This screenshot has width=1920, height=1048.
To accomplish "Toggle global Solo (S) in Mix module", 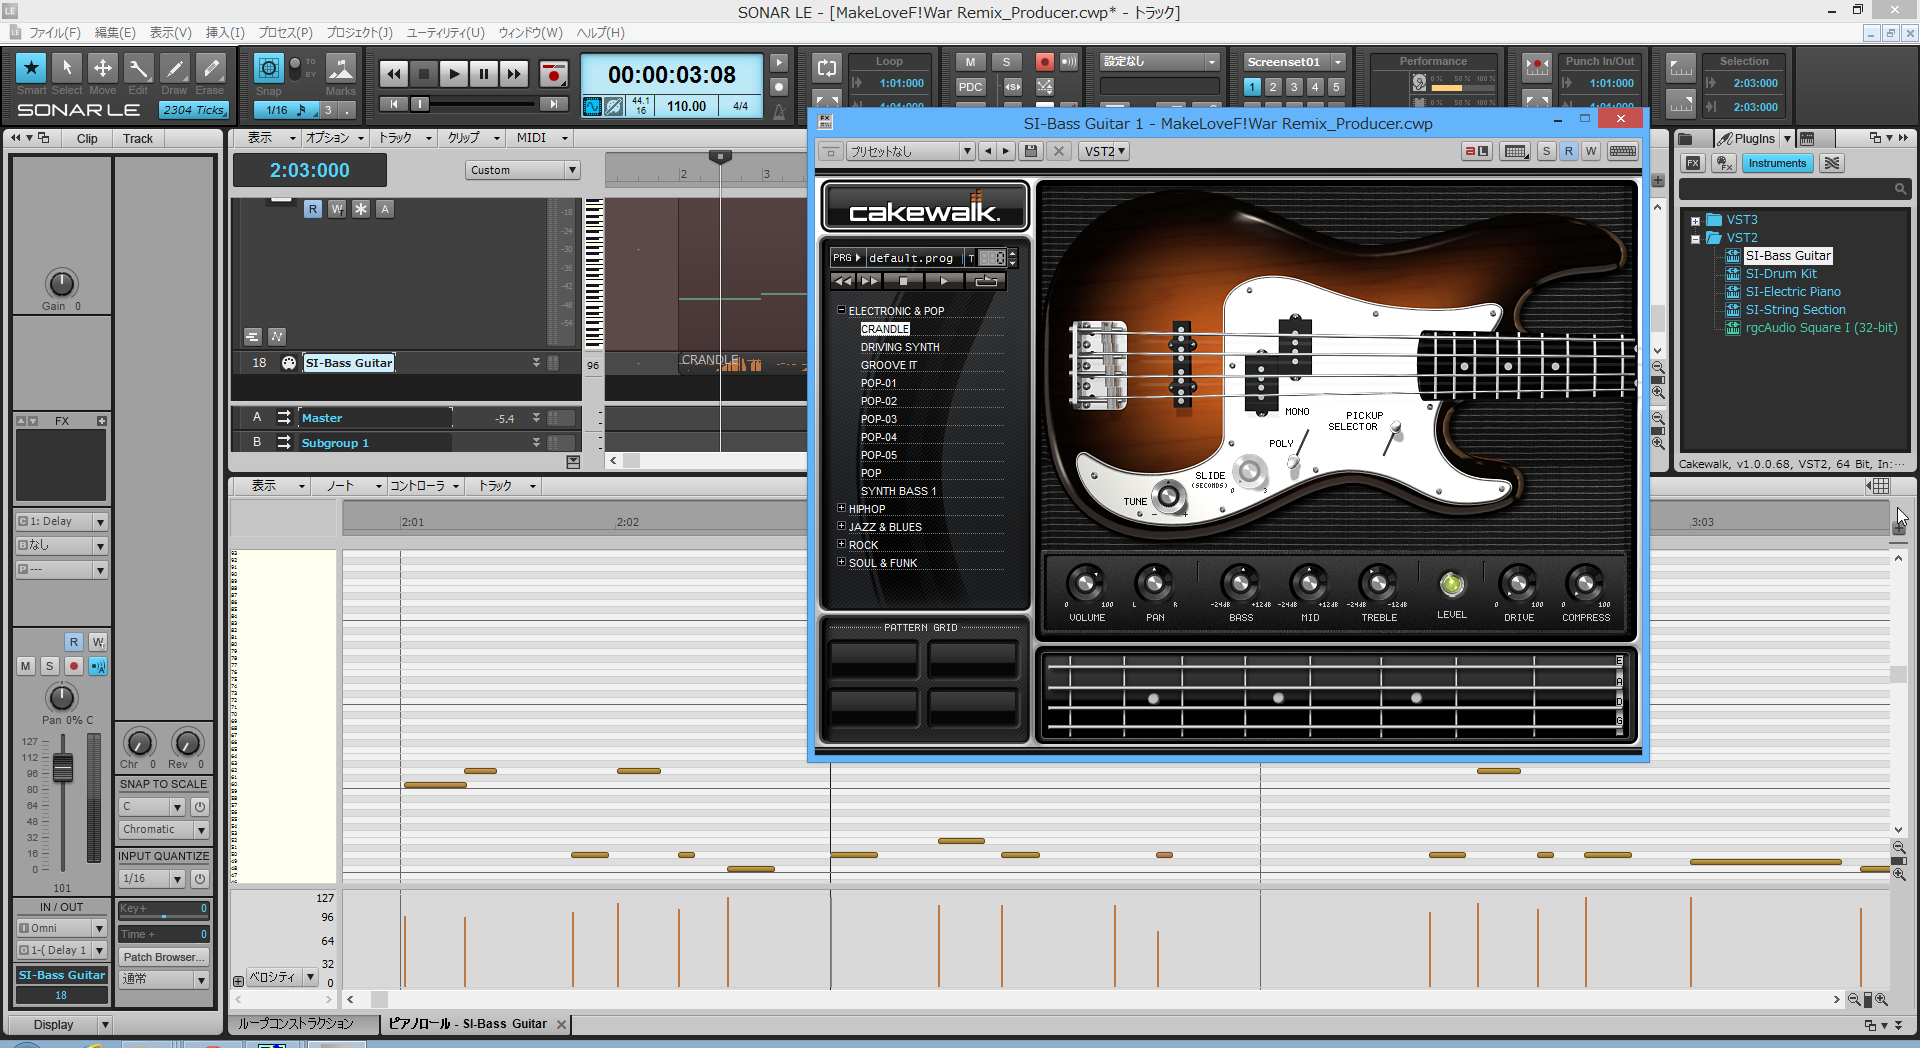I will click(x=1006, y=62).
